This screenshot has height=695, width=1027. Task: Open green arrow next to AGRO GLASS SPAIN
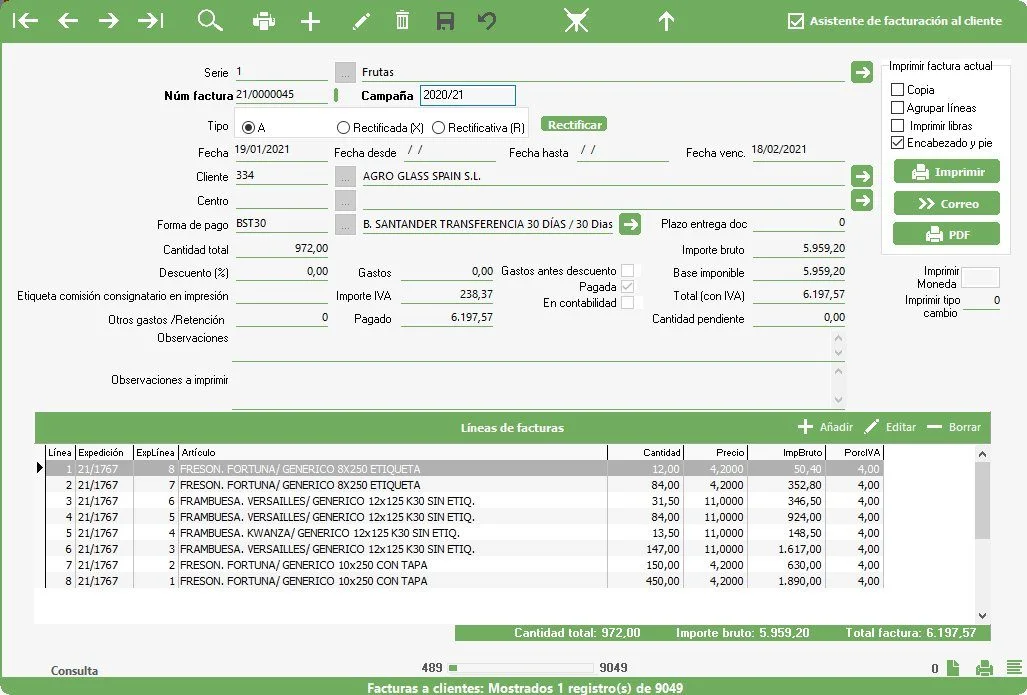[862, 176]
